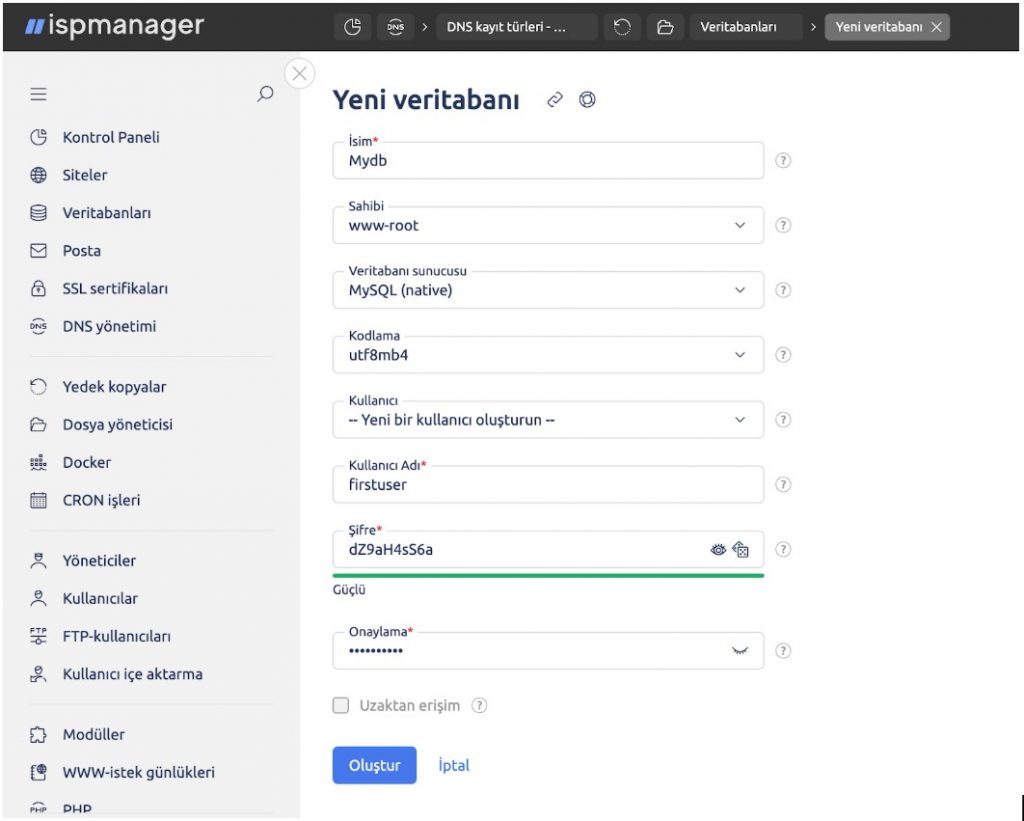Generate a random password with dice icon
The width and height of the screenshot is (1024, 821).
tap(740, 549)
